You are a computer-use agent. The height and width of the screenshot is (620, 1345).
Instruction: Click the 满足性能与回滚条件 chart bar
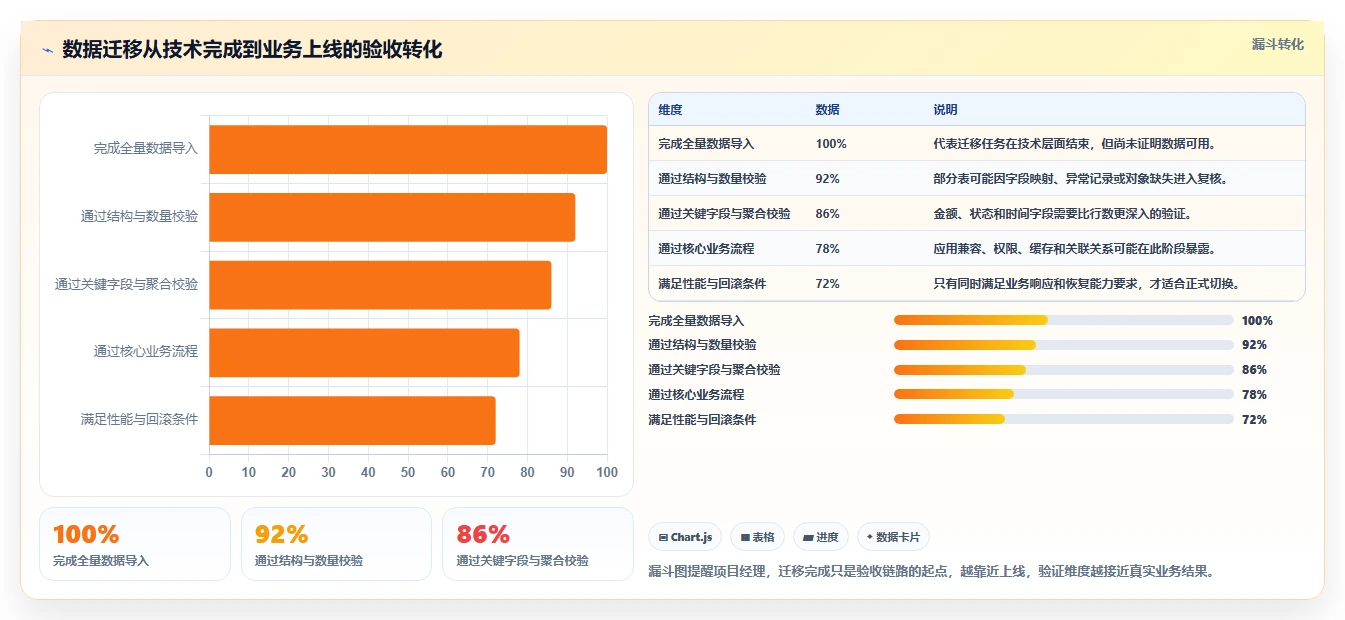pyautogui.click(x=352, y=420)
